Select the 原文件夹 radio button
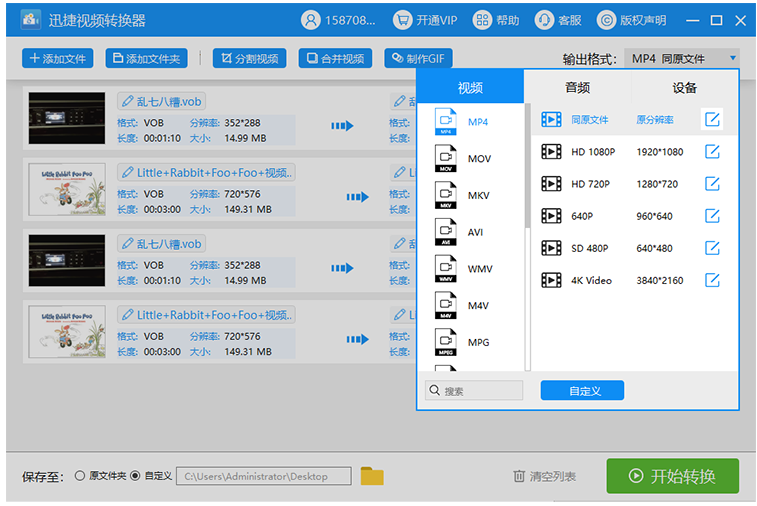The image size is (757, 506). click(x=80, y=476)
